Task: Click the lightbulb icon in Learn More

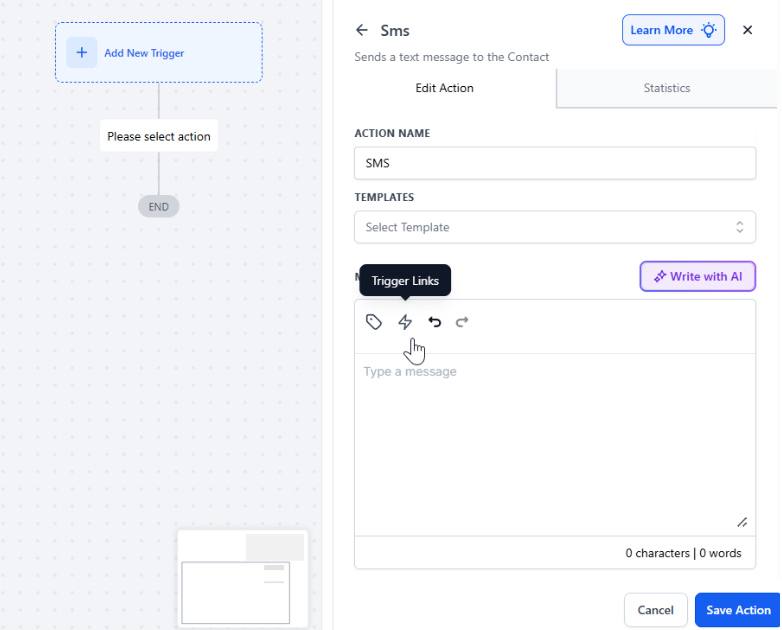Action: pyautogui.click(x=709, y=30)
